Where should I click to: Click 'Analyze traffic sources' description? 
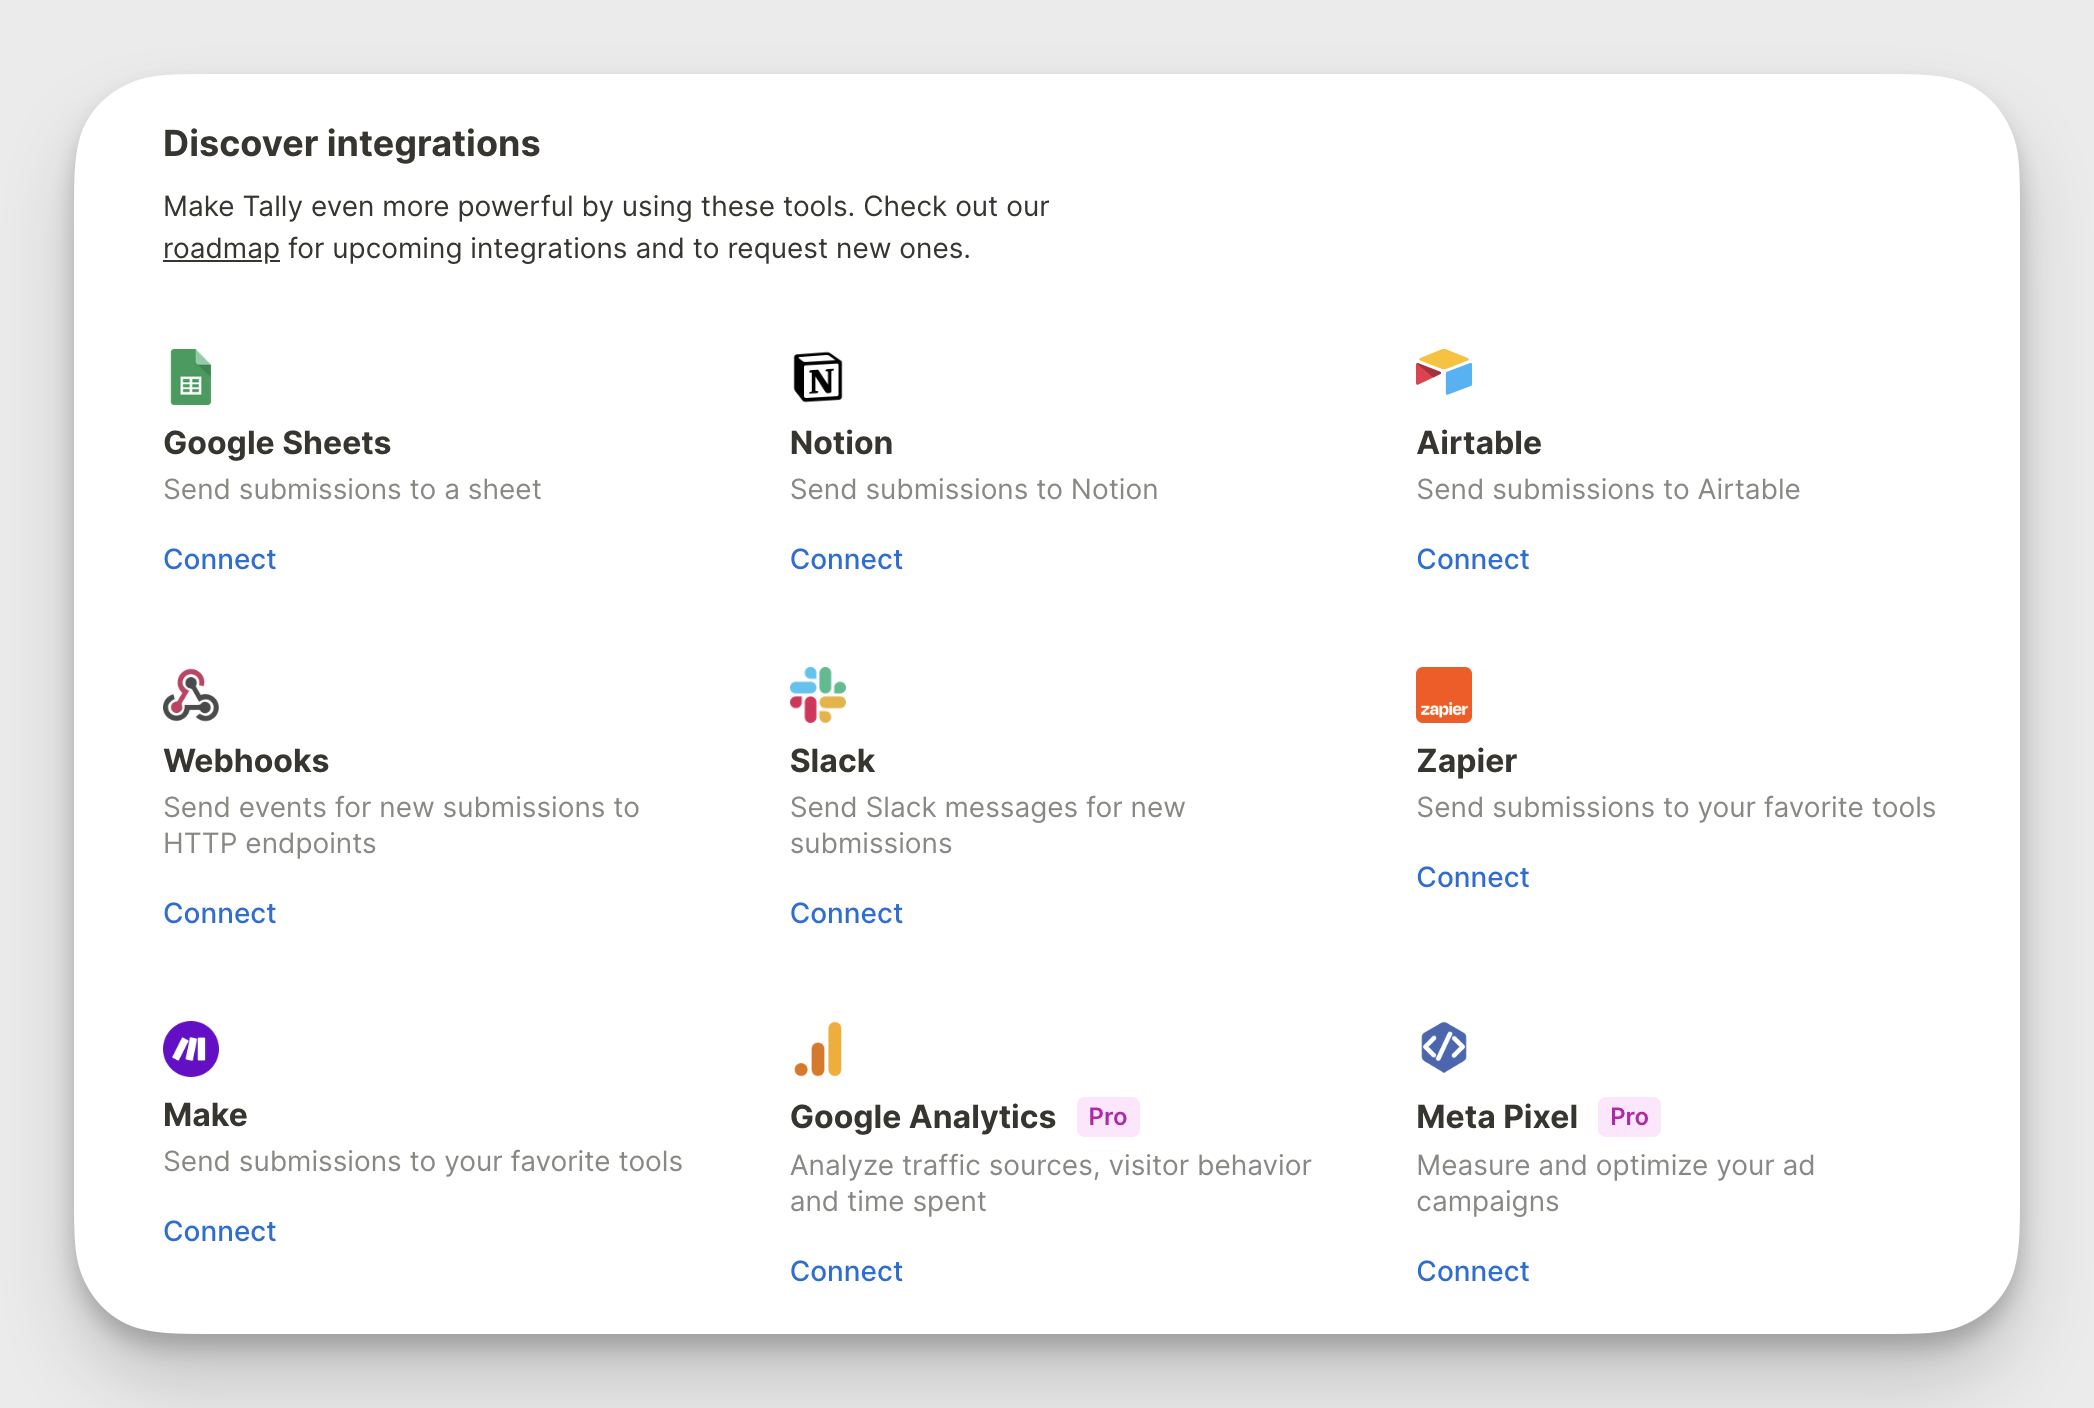point(1050,1183)
